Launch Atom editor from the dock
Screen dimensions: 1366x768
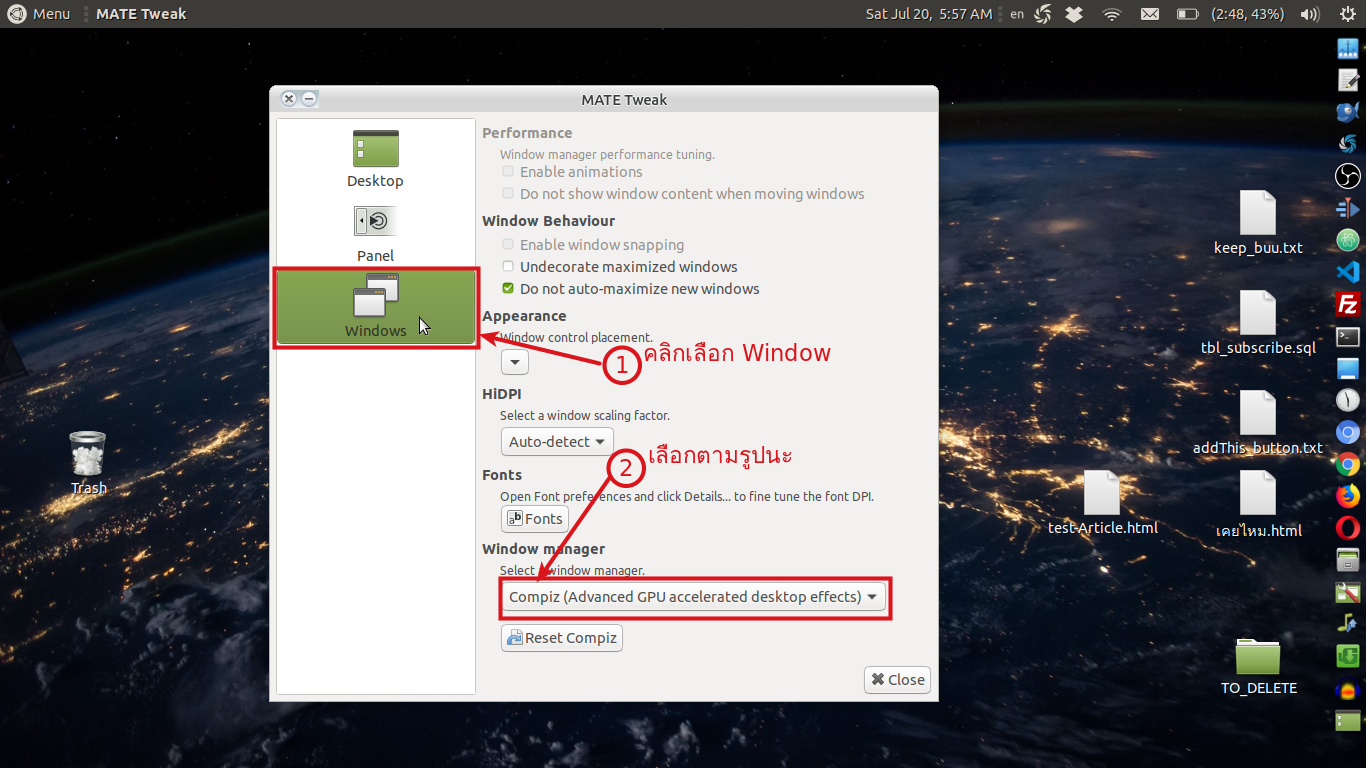(1347, 240)
